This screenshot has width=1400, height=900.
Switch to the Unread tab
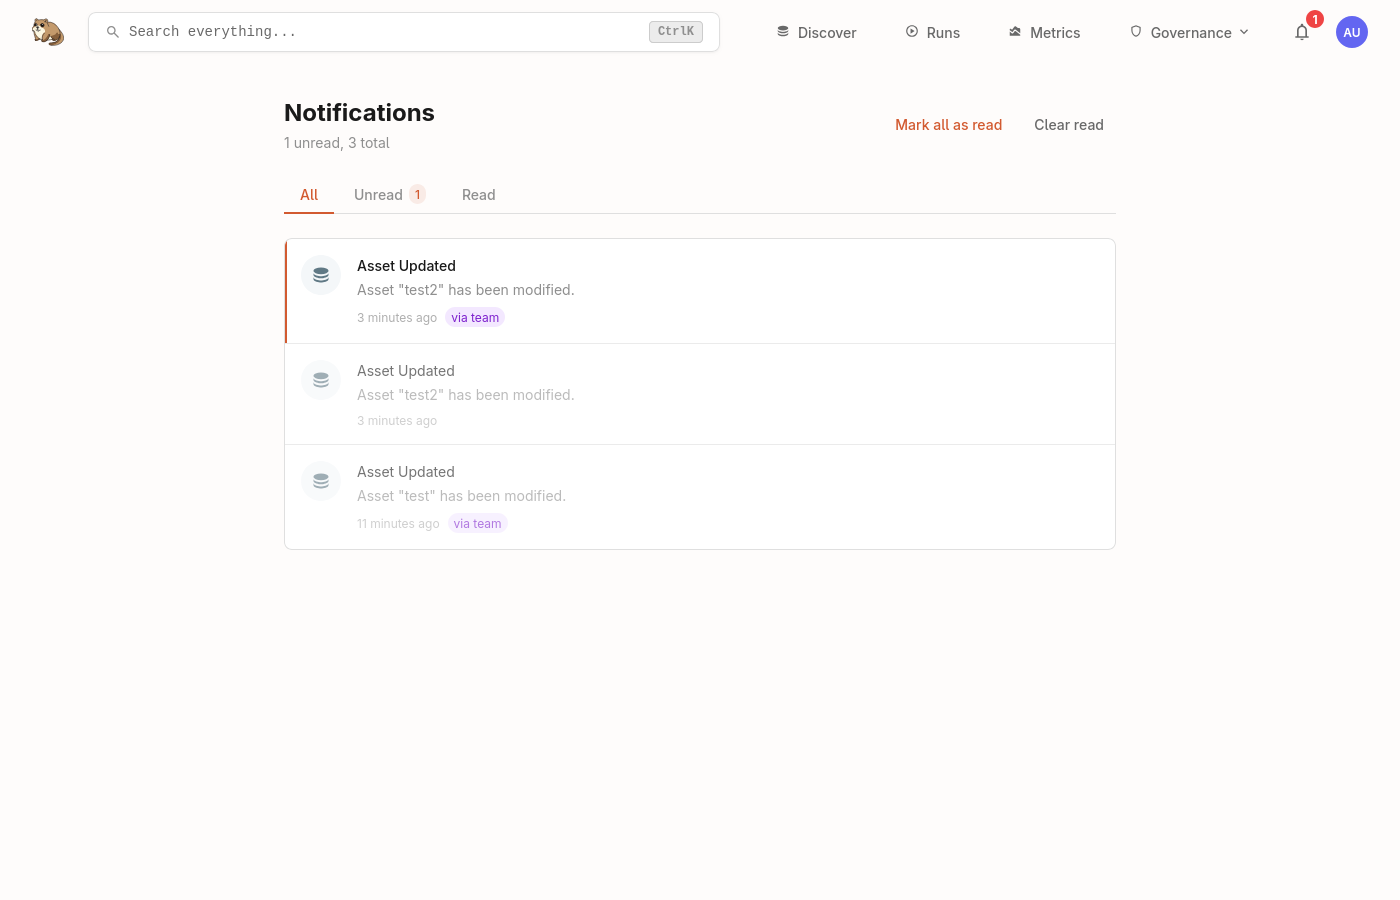tap(378, 194)
